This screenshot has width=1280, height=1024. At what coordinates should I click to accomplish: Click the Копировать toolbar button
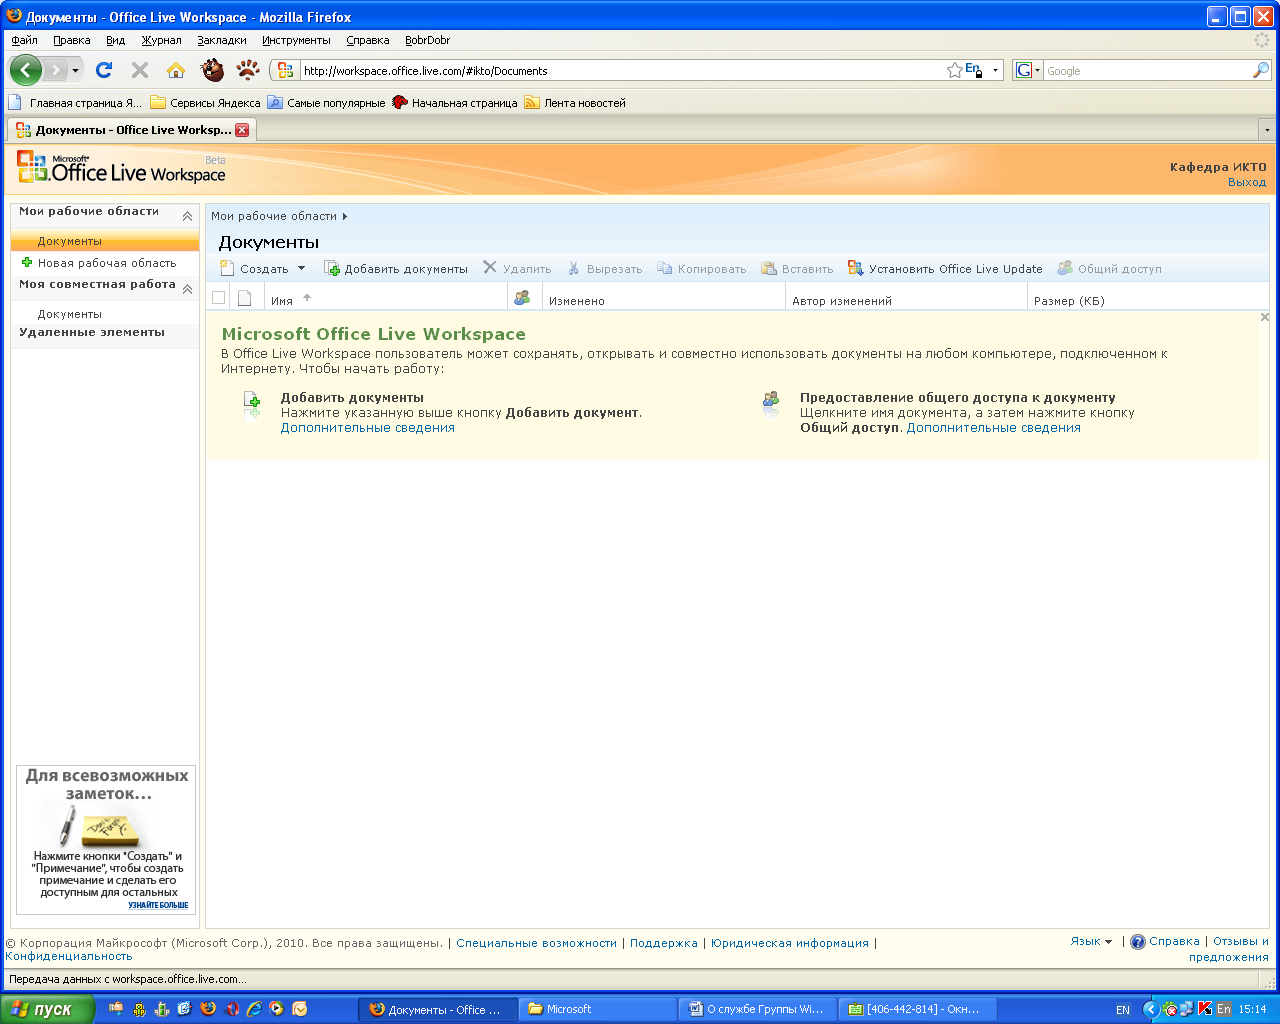[701, 268]
